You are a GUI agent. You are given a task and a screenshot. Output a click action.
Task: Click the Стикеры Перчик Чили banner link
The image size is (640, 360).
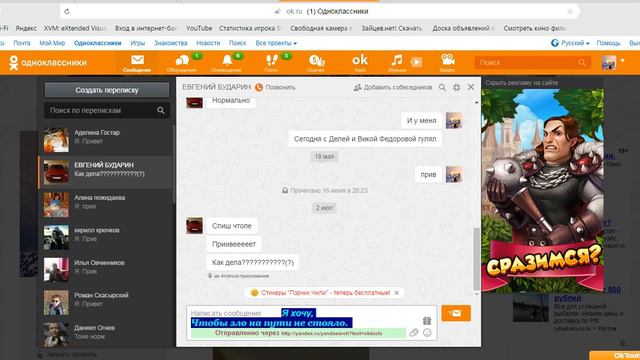[x=325, y=293]
